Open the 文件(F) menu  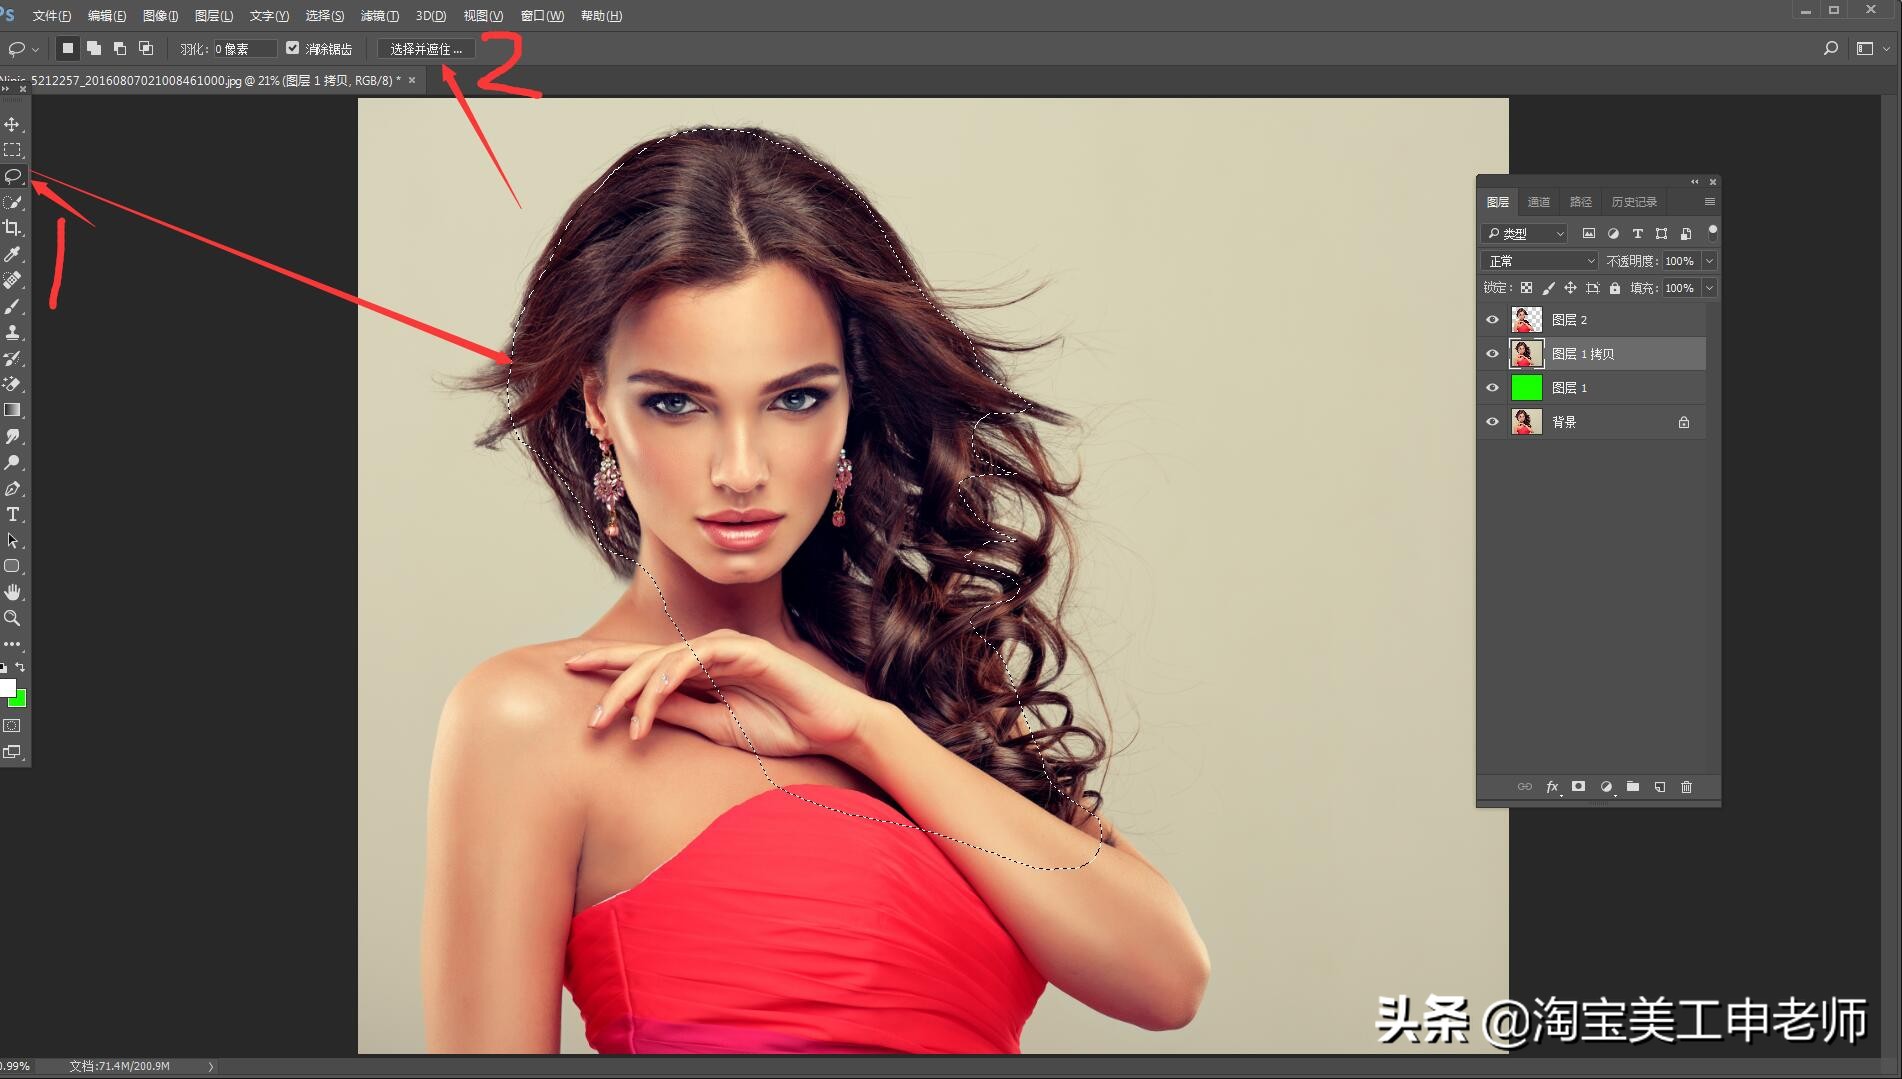pos(52,16)
